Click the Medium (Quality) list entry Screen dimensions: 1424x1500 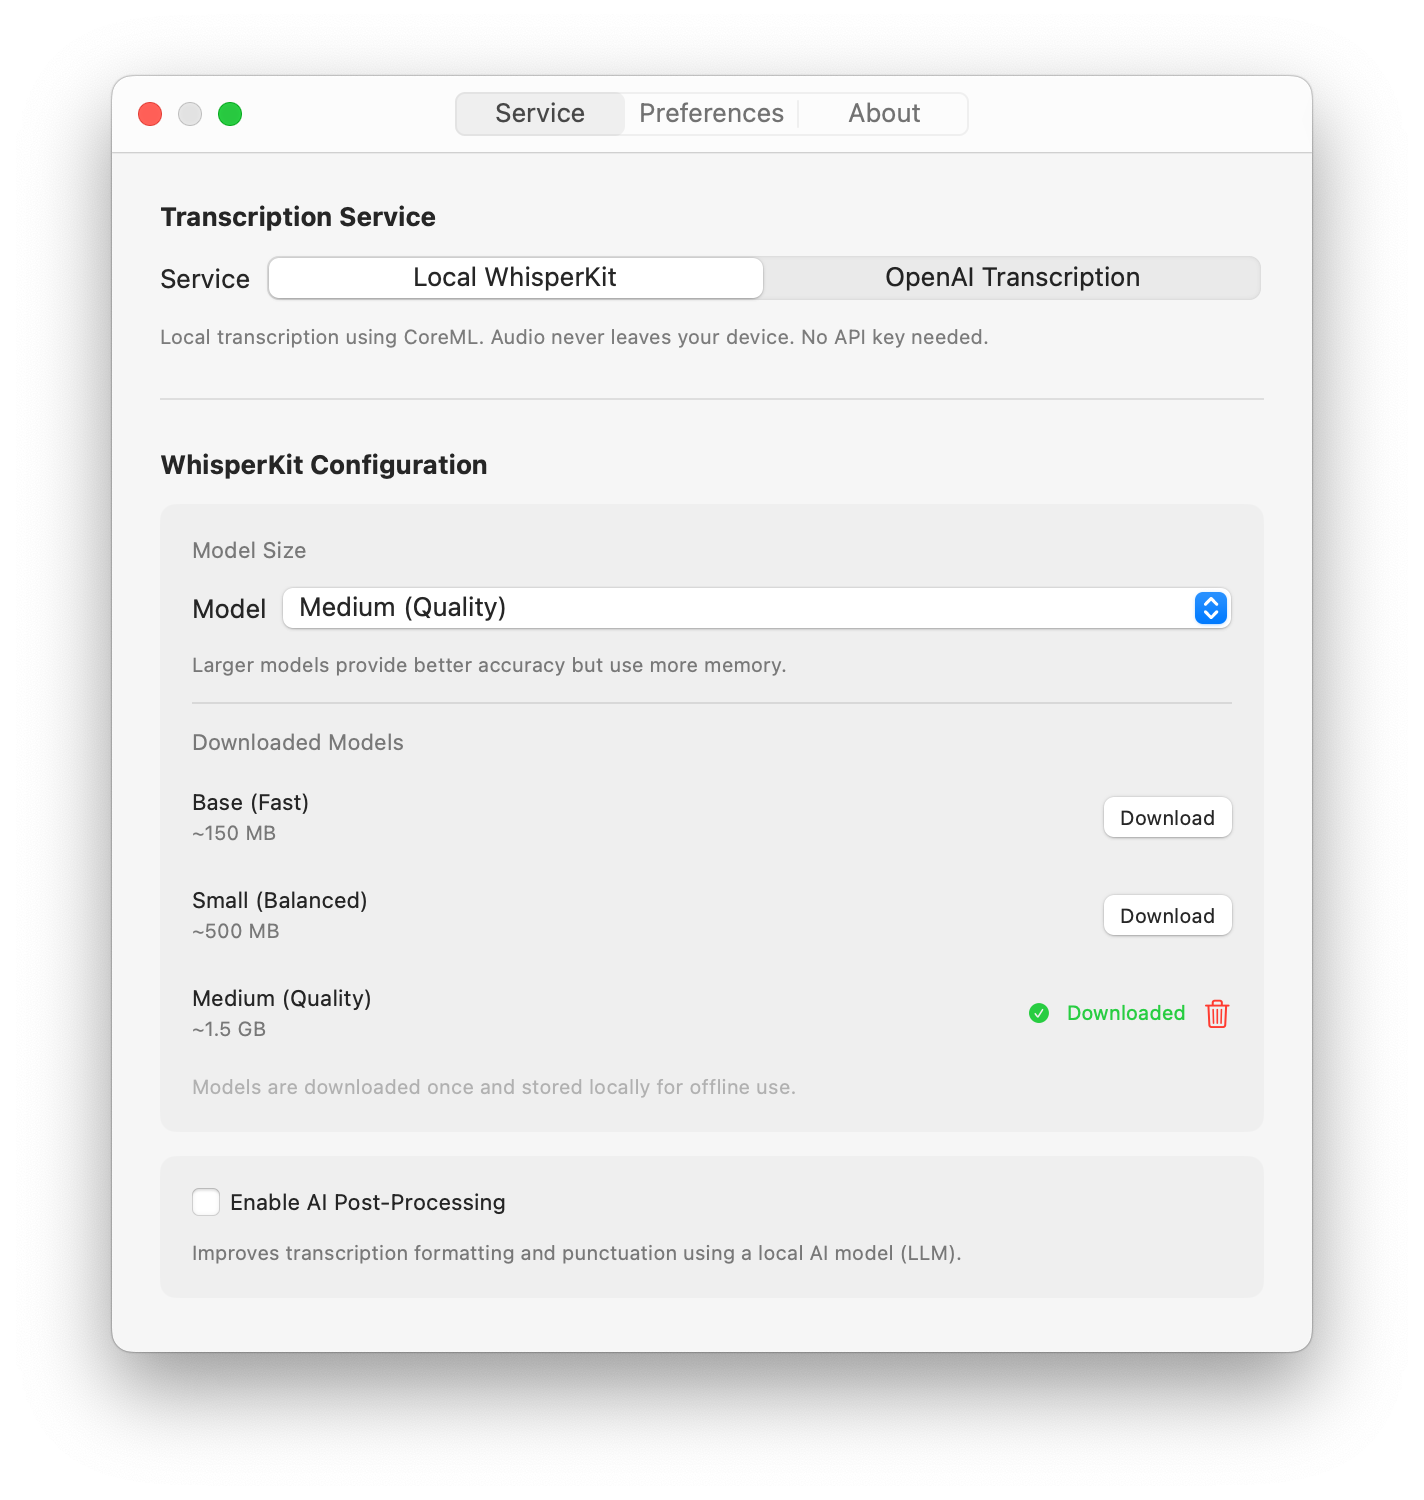282,999
